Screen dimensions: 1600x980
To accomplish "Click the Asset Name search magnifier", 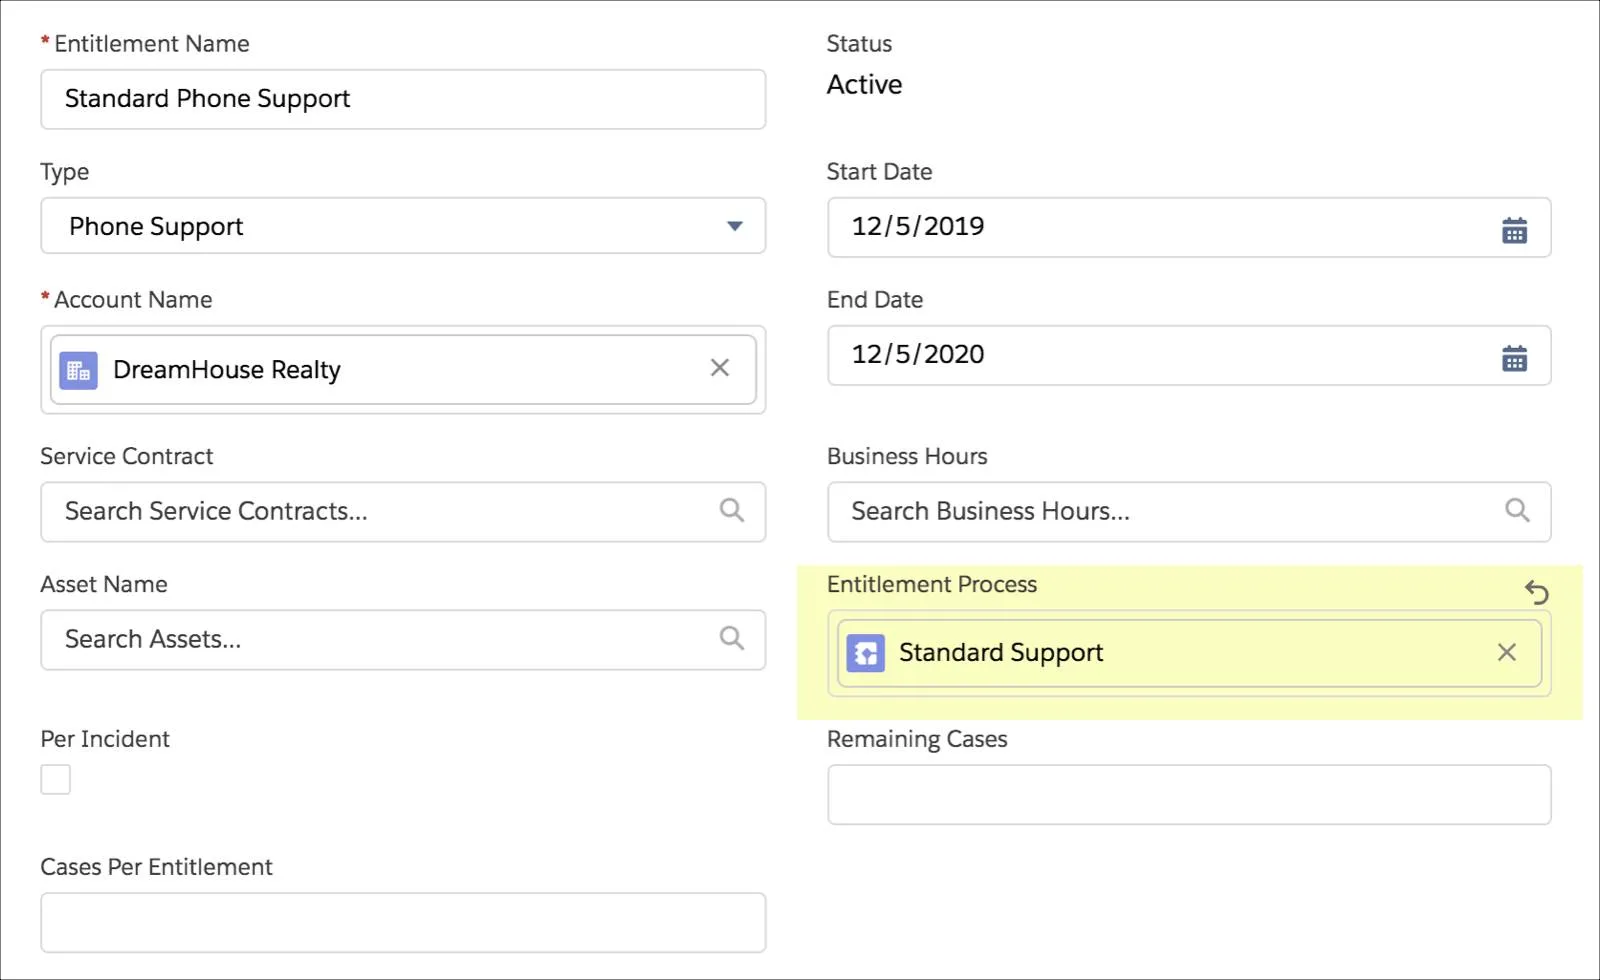I will [732, 638].
